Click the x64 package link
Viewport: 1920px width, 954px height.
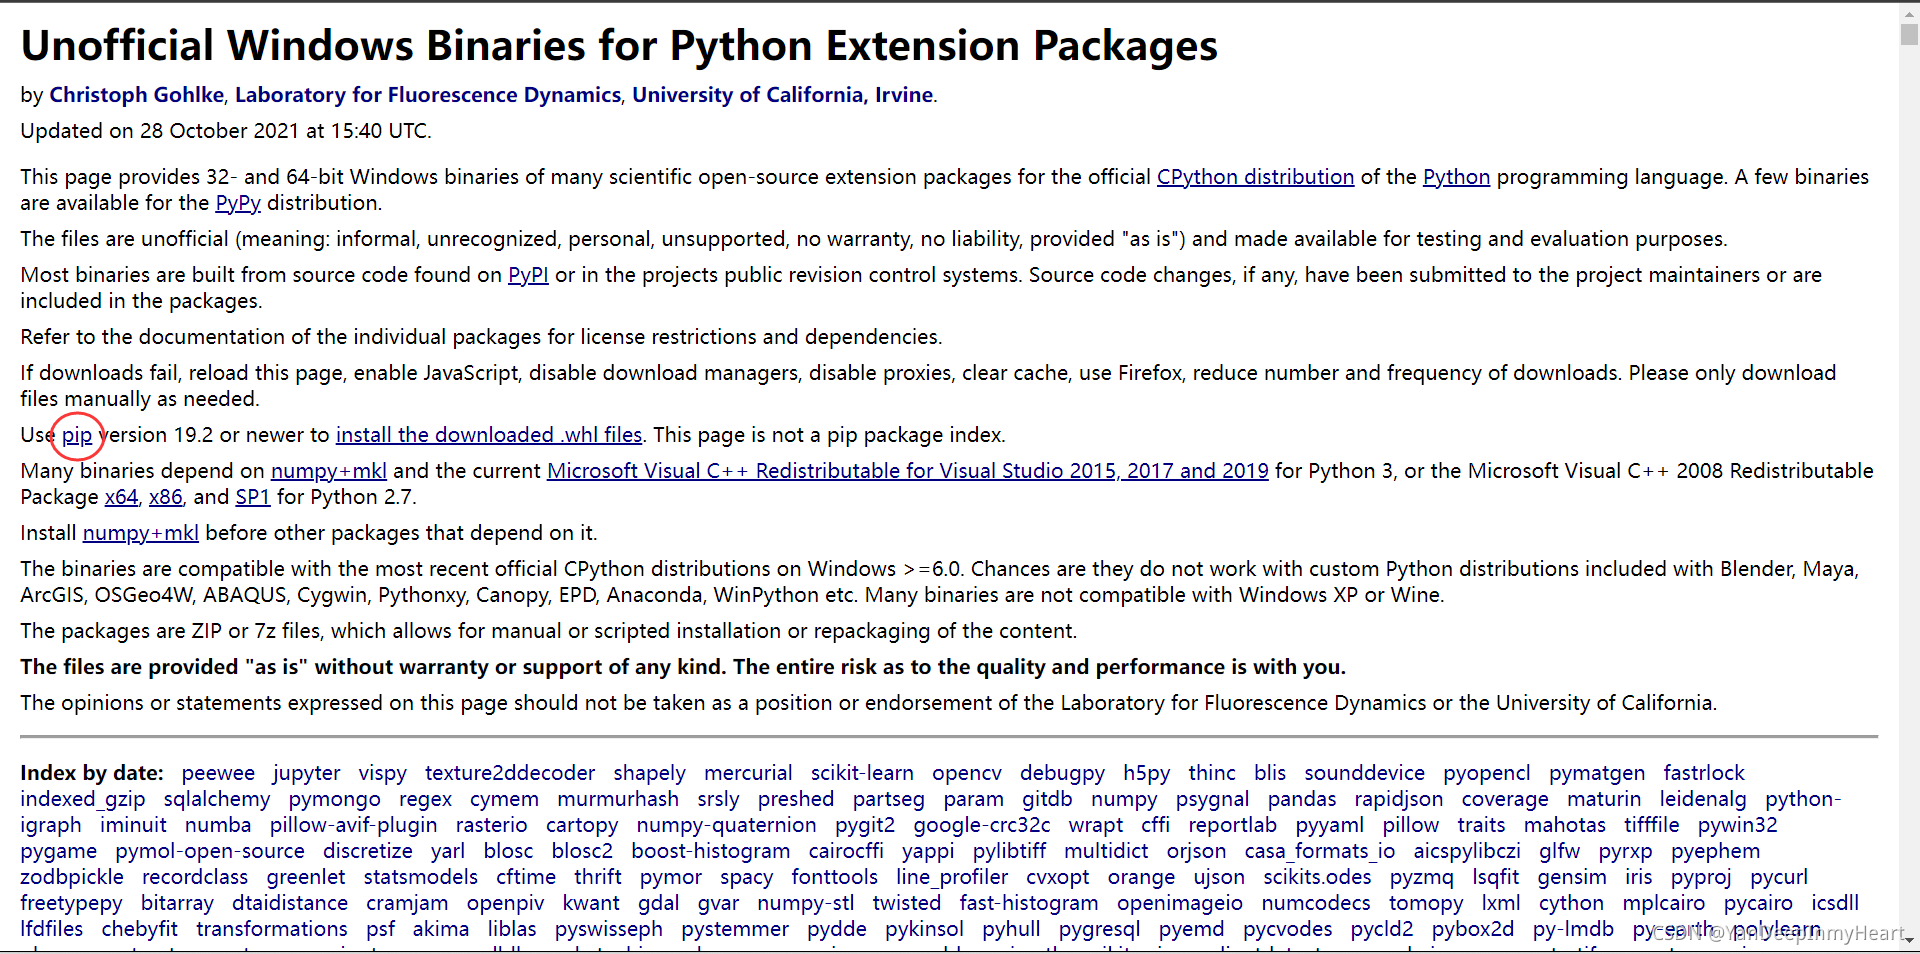pyautogui.click(x=121, y=497)
